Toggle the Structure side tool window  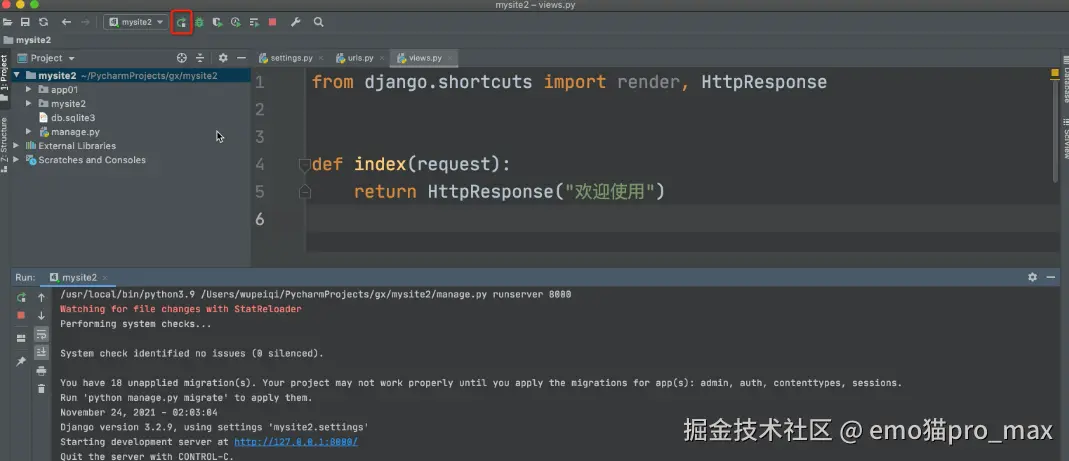tap(5, 145)
